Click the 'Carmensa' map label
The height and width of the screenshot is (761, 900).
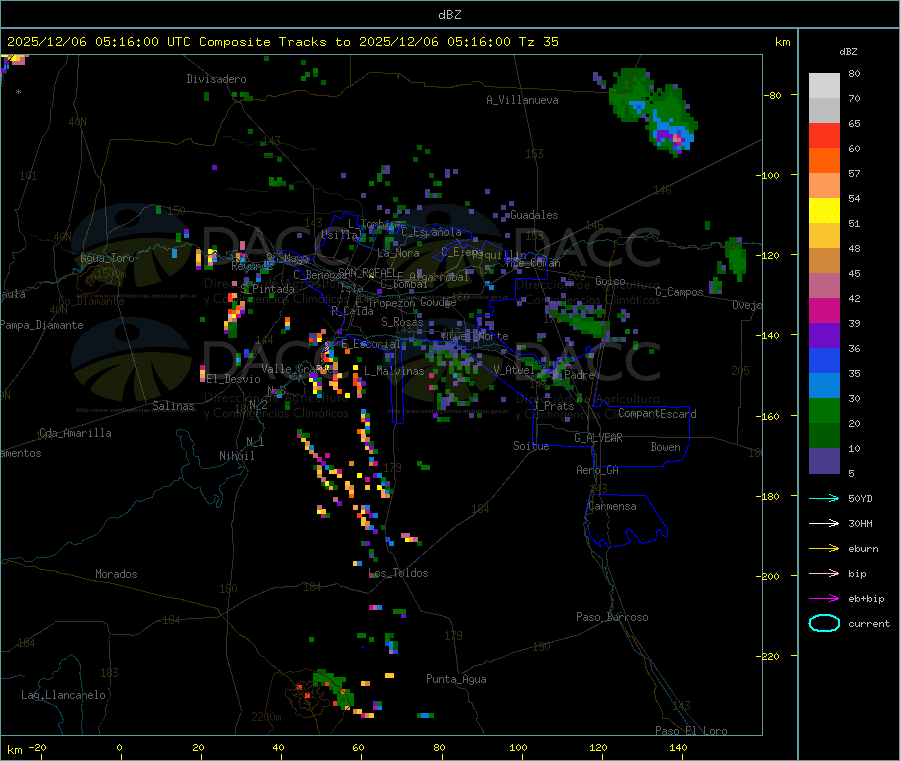pyautogui.click(x=612, y=506)
